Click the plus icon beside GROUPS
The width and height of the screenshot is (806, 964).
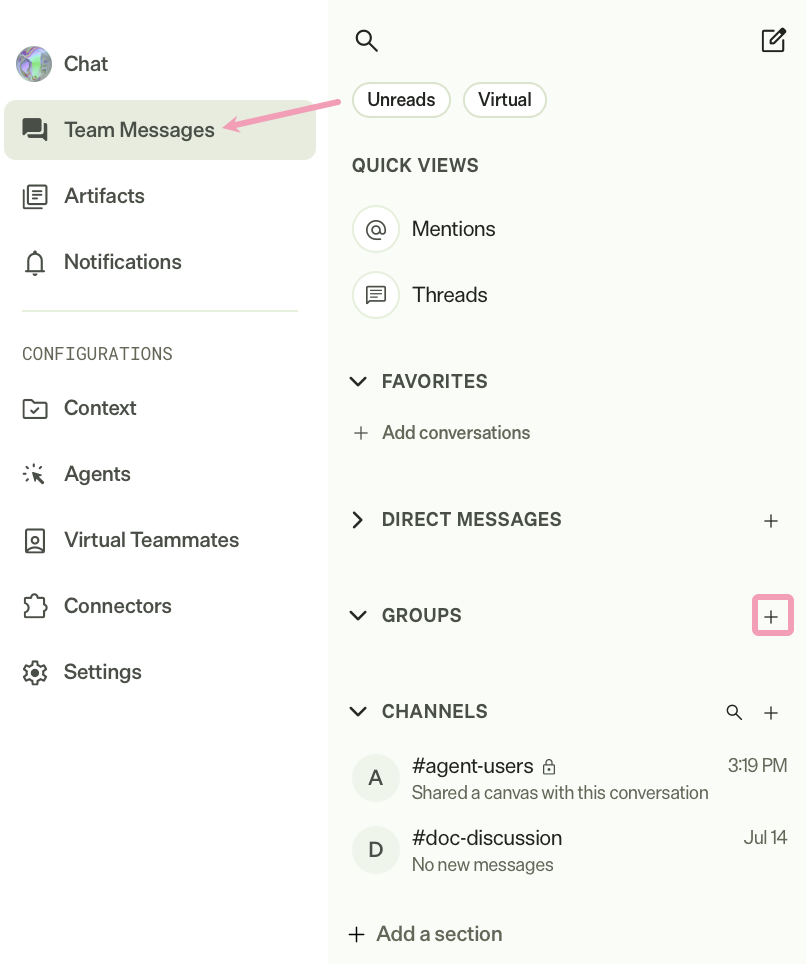click(x=771, y=616)
